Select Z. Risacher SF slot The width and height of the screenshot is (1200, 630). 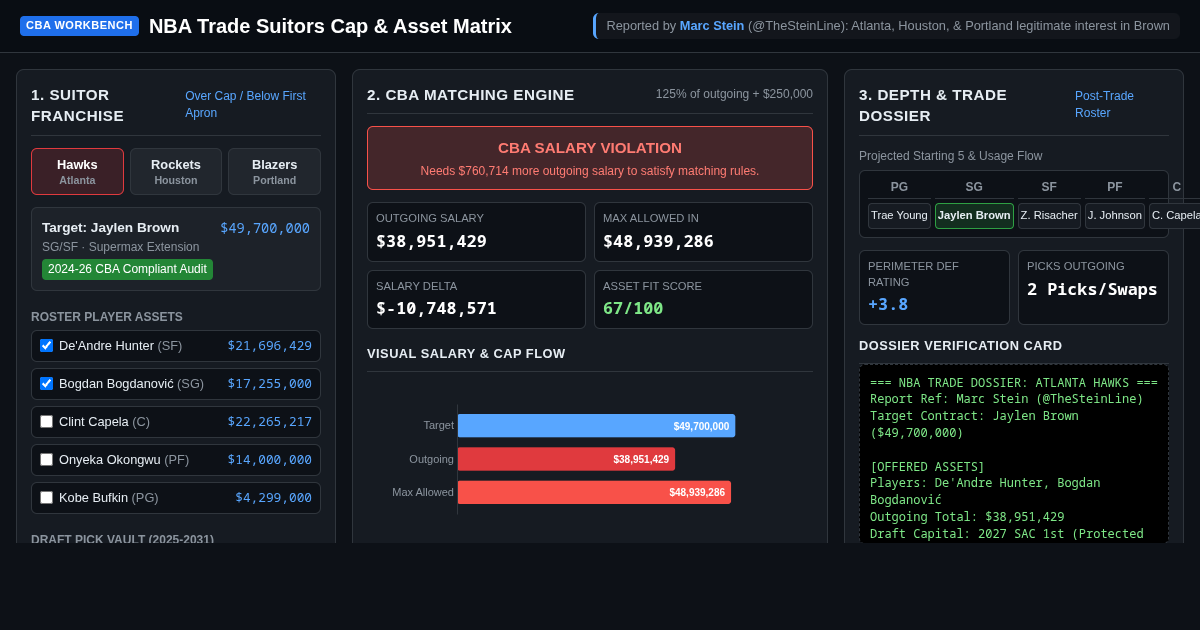pos(1049,216)
